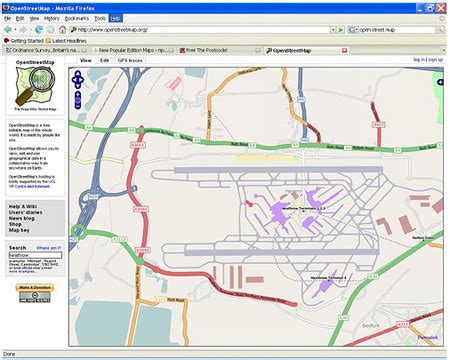
Task: Close the New Popular Edition Maps tab
Action: [171, 50]
